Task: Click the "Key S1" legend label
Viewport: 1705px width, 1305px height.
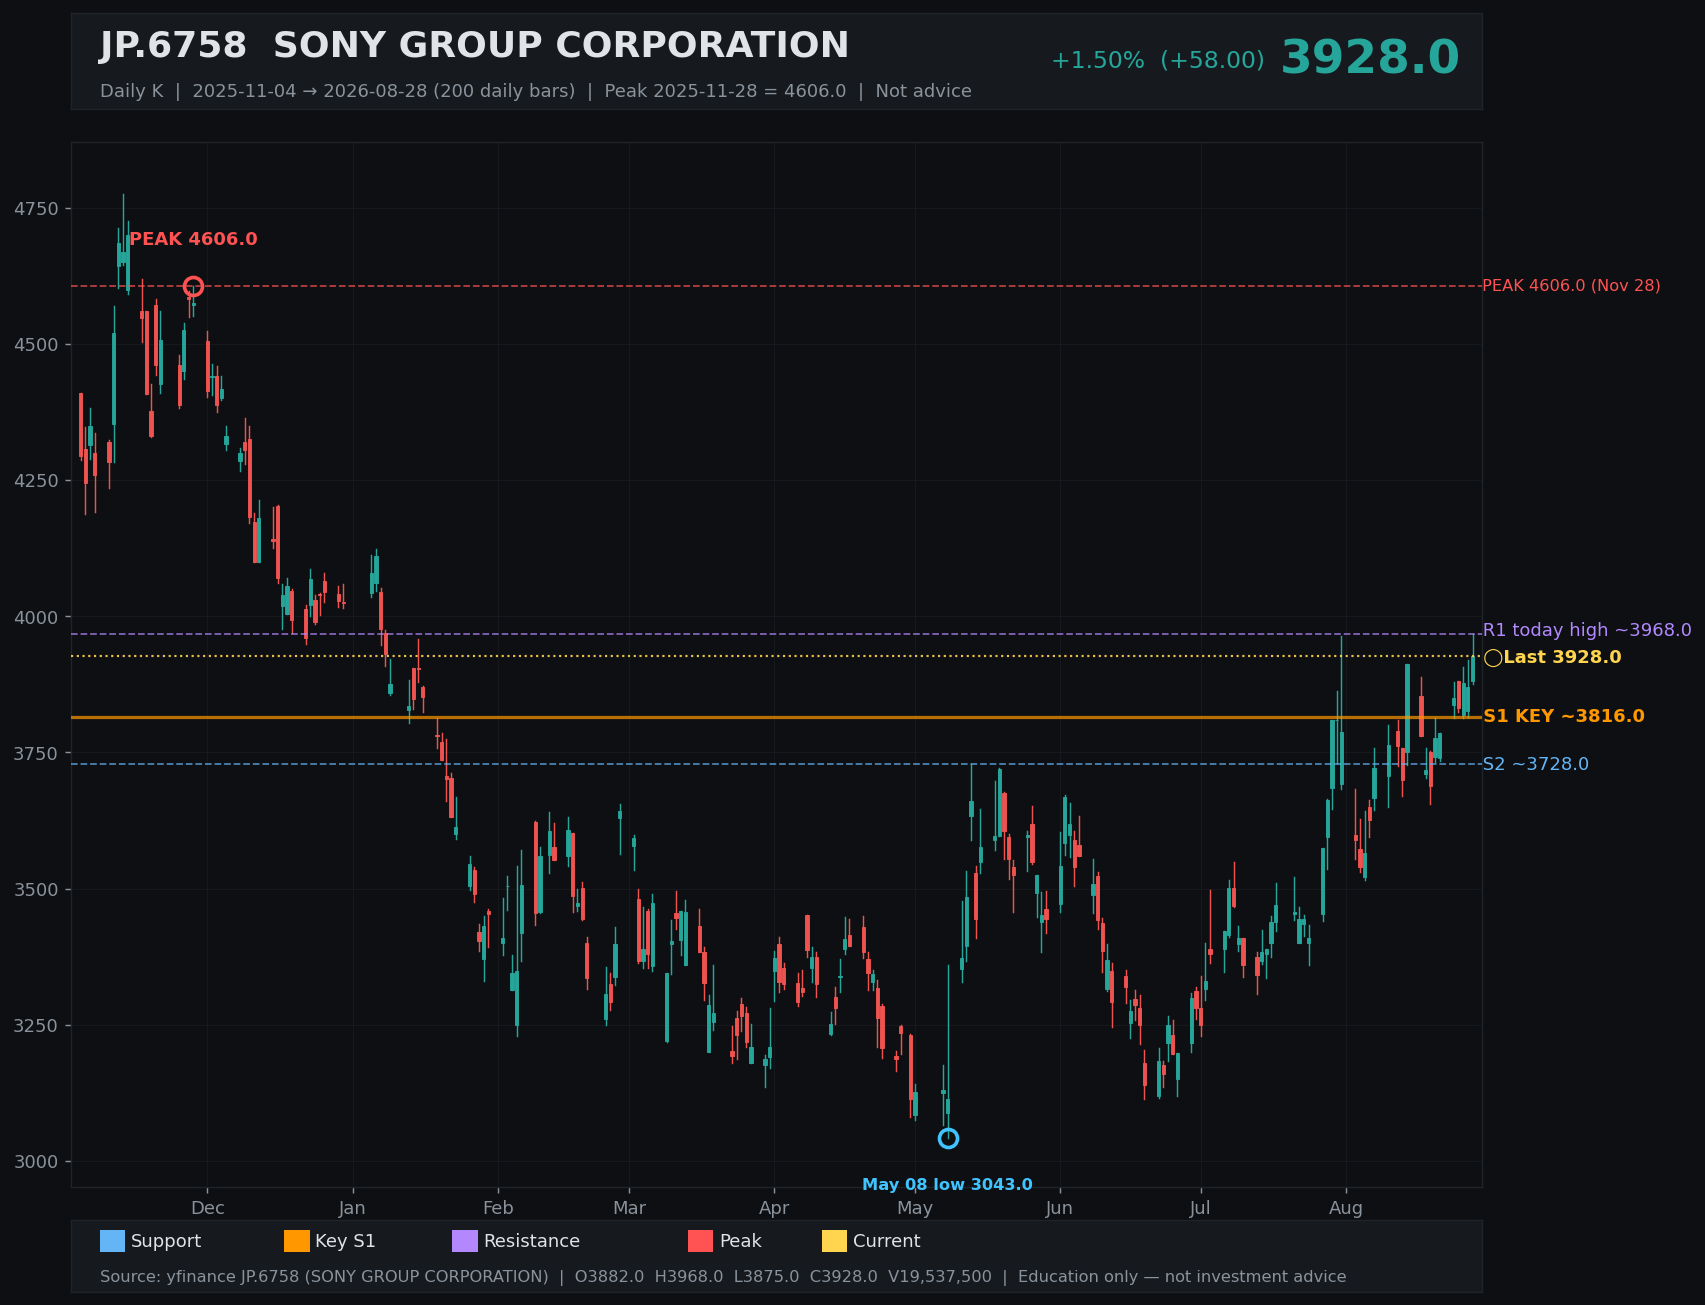Action: coord(345,1241)
